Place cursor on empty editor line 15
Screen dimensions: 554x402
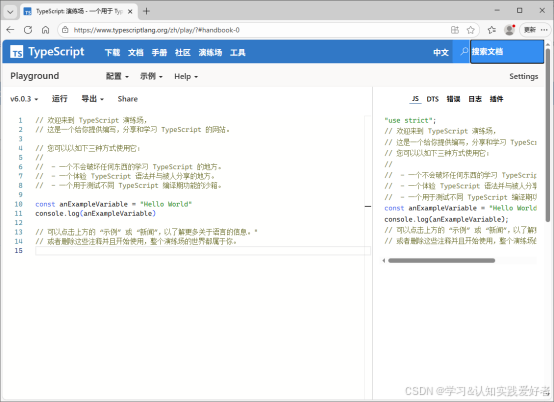click(202, 250)
